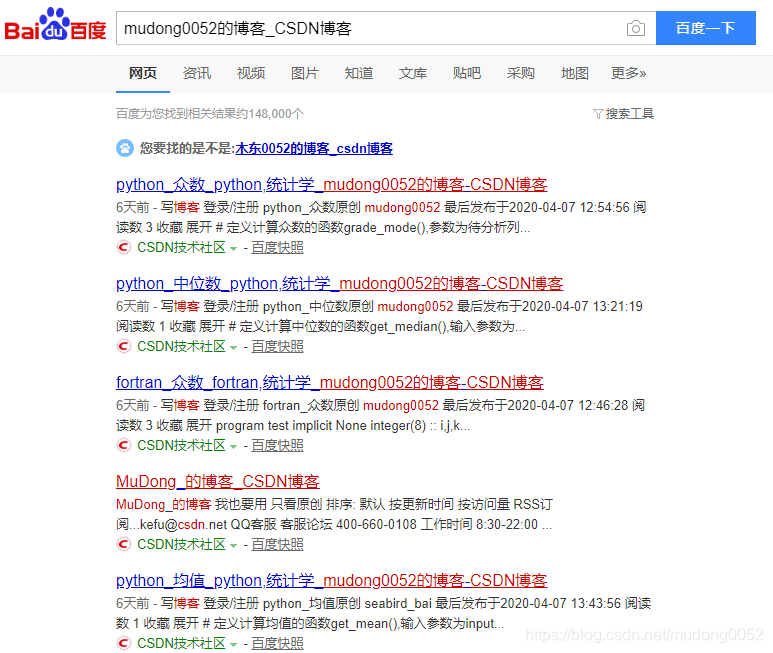Expand source dropdown under fortran_众数 result
773x653 pixels.
click(x=234, y=447)
